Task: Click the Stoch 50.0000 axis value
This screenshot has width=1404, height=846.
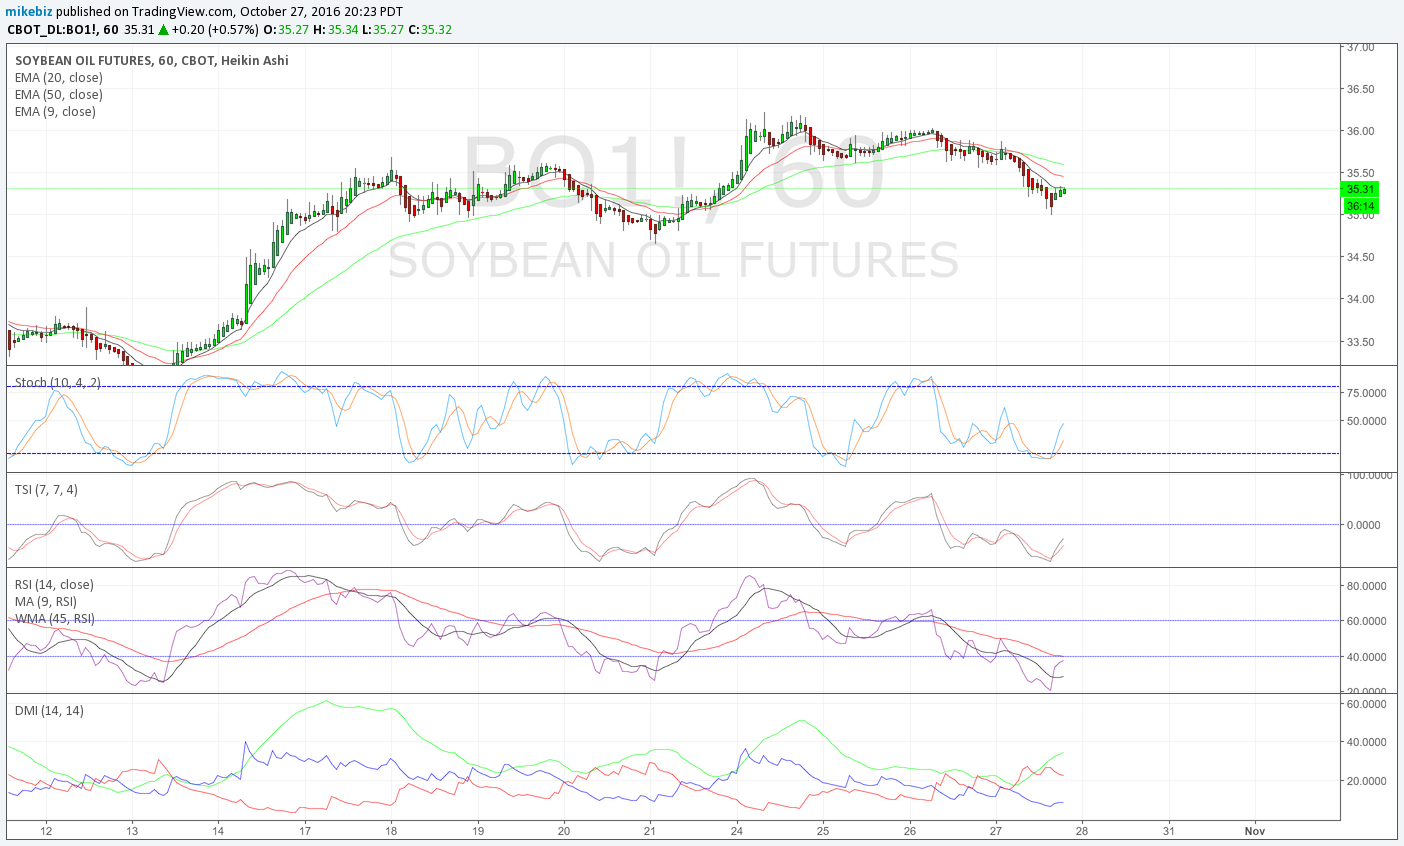Action: coord(1365,421)
